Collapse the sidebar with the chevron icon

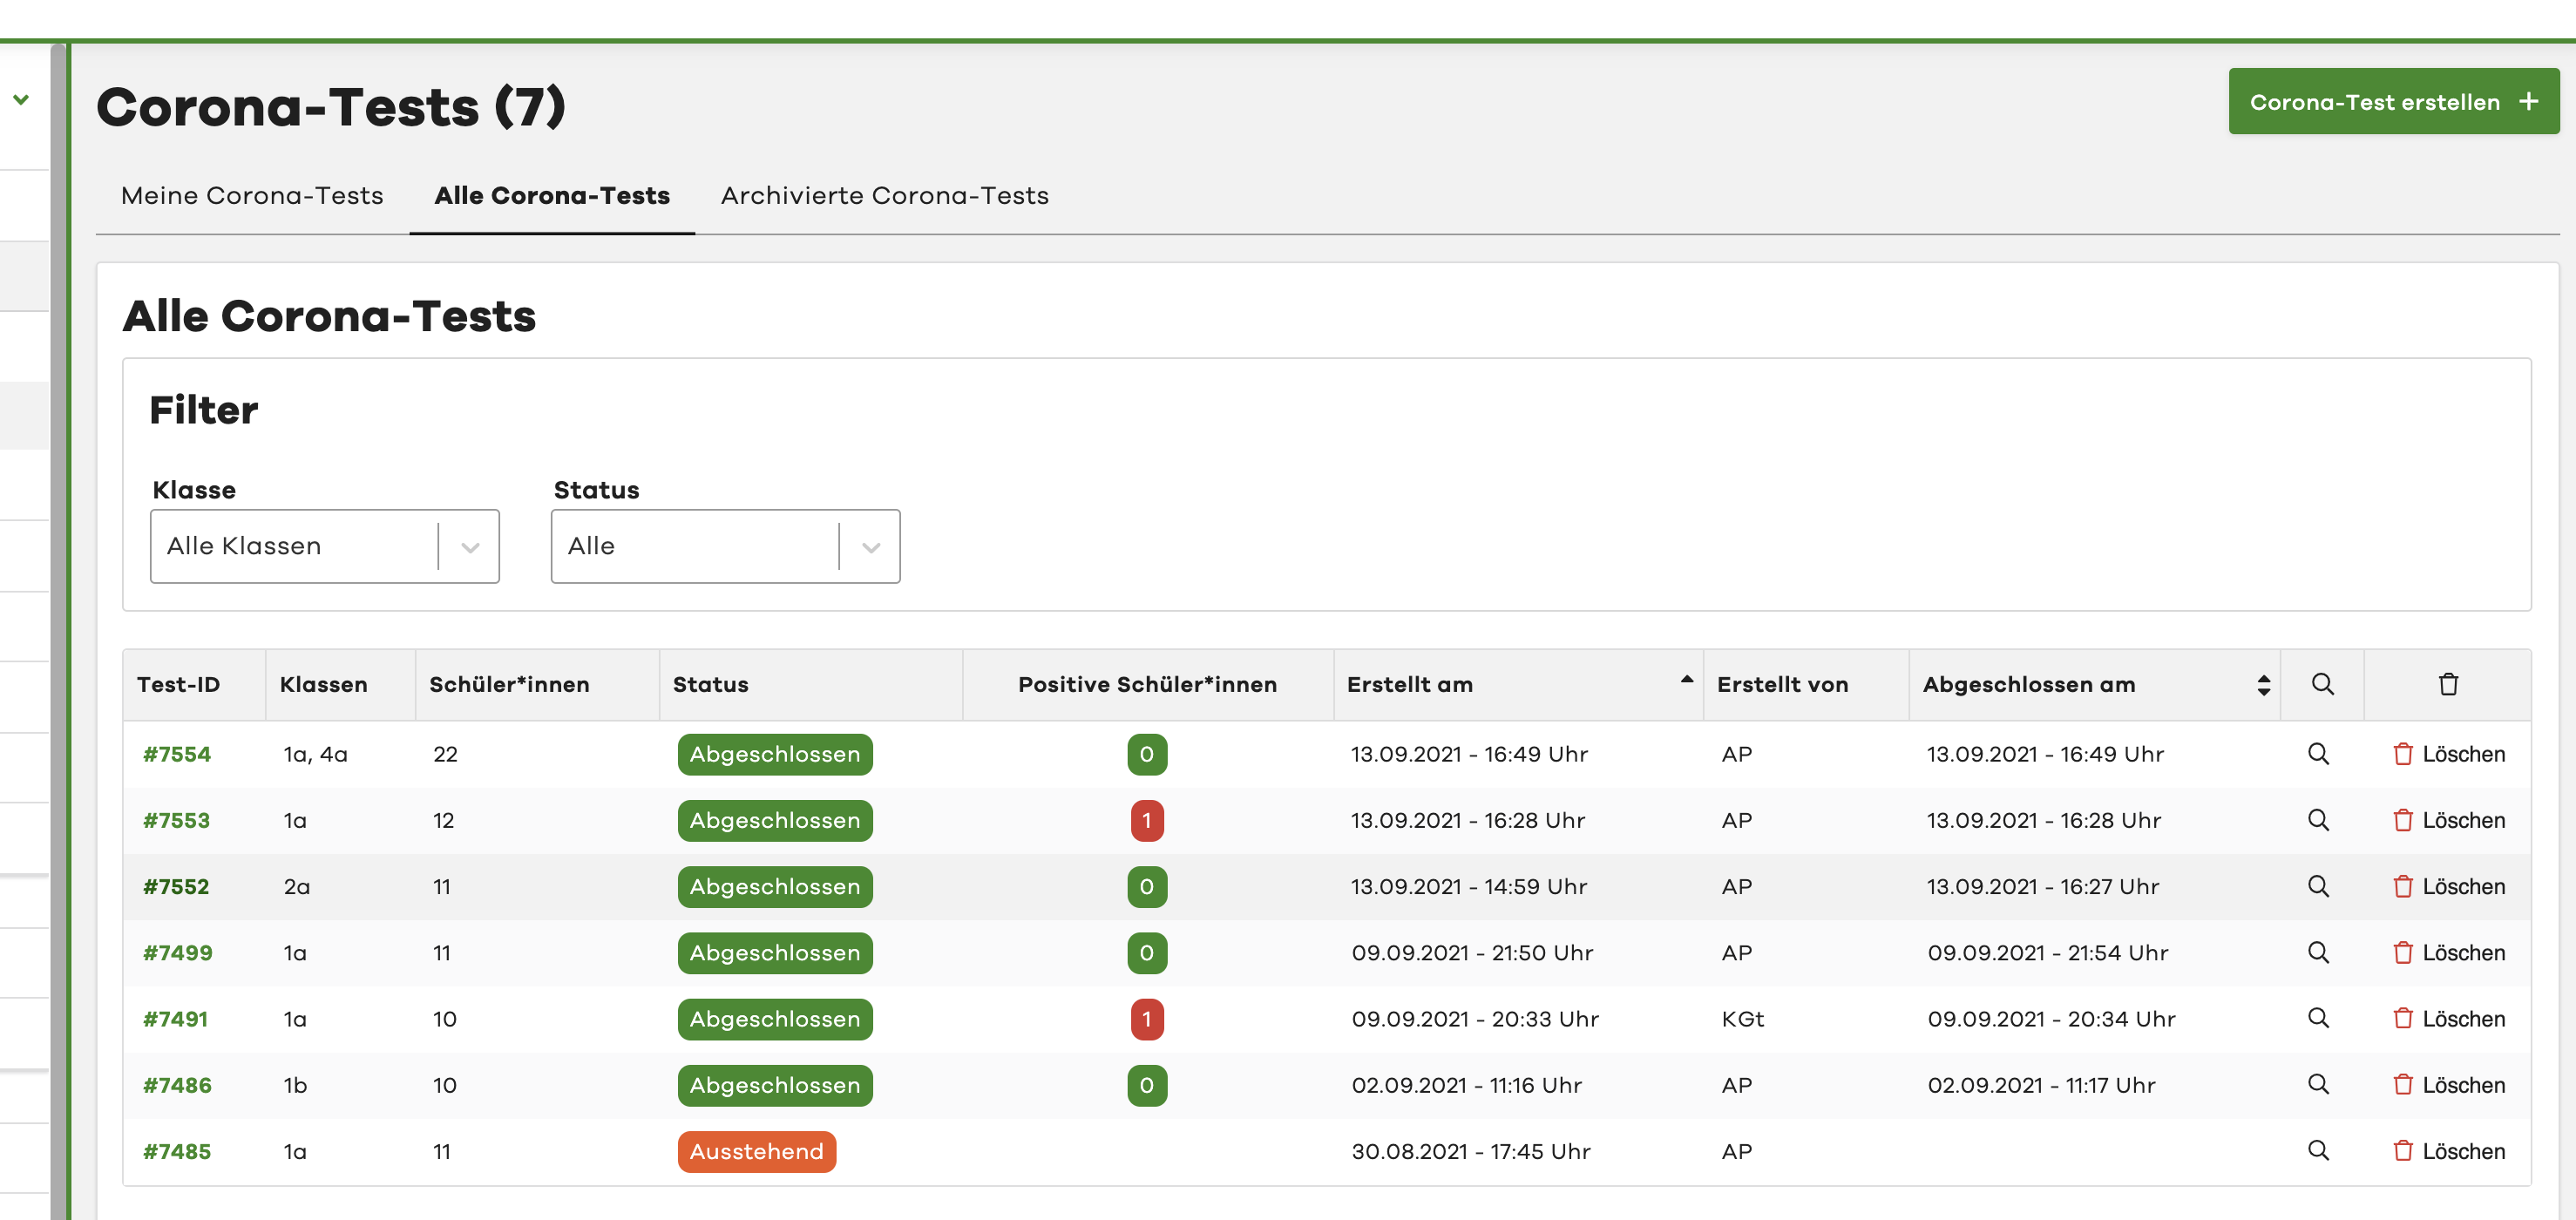pyautogui.click(x=20, y=99)
